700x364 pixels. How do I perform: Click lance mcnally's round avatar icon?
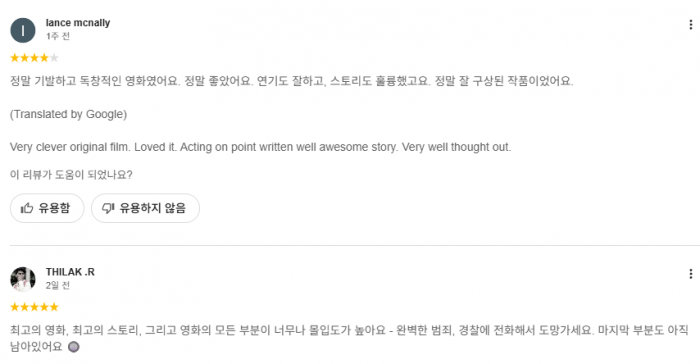pos(23,30)
